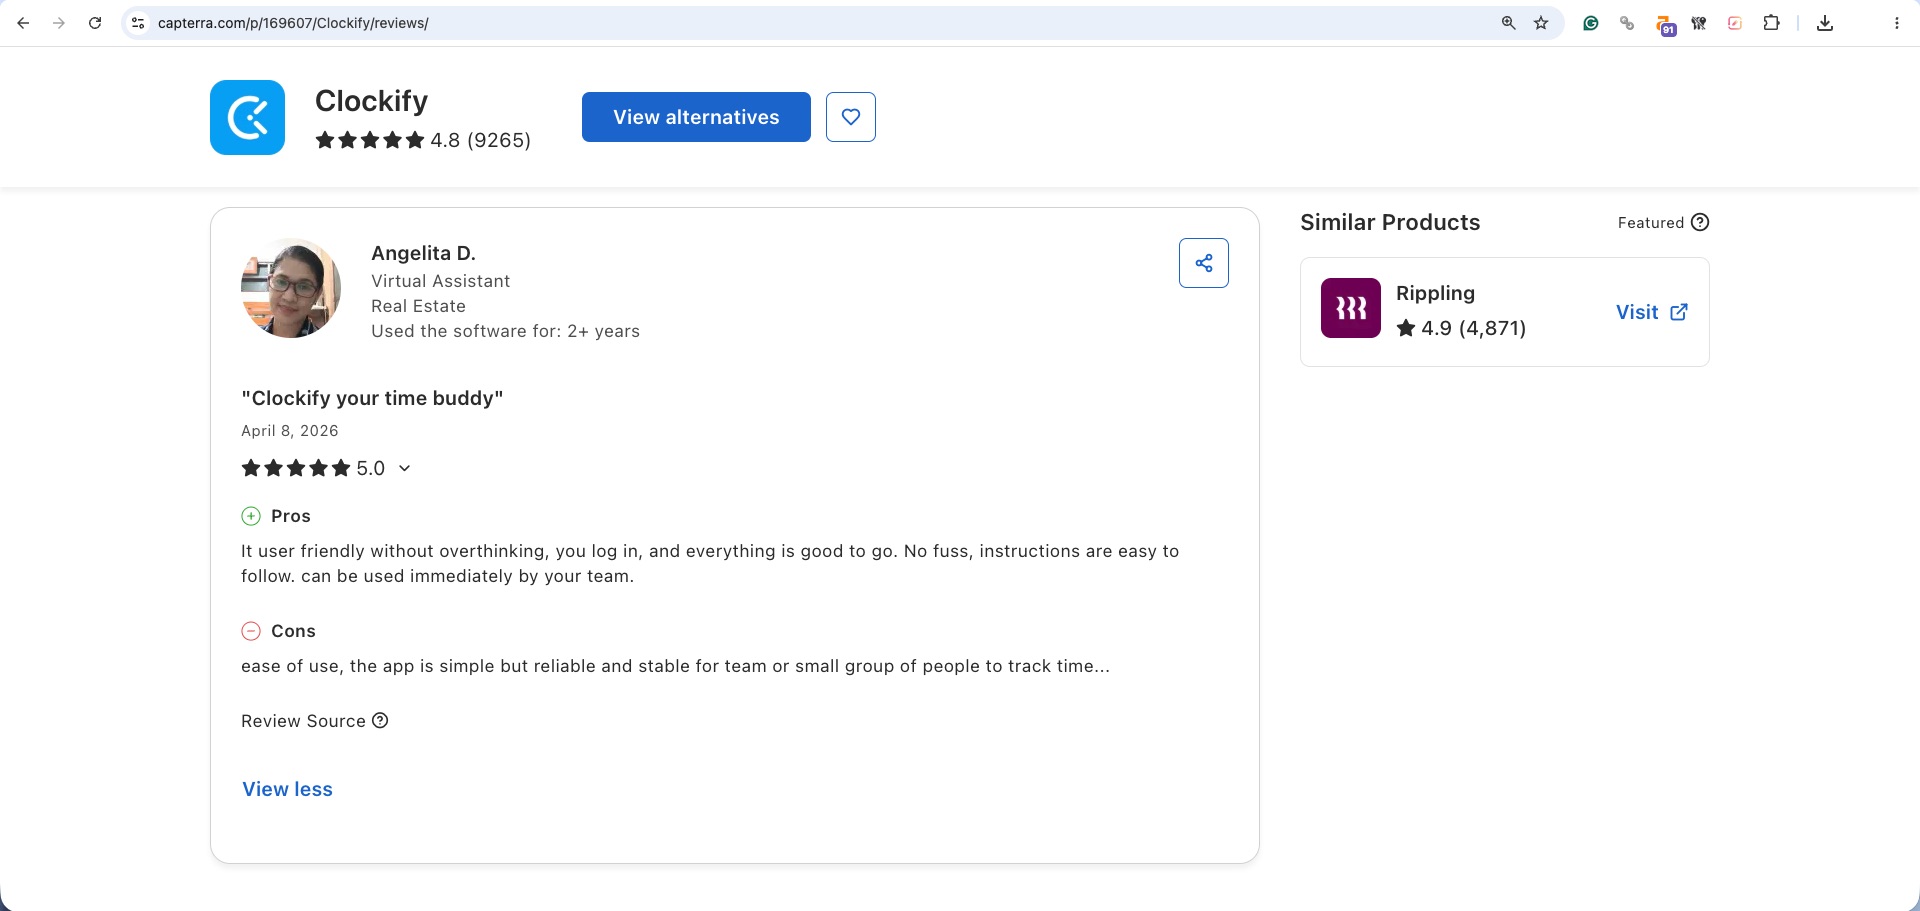Reload the Capterra page
The image size is (1920, 911).
(95, 23)
